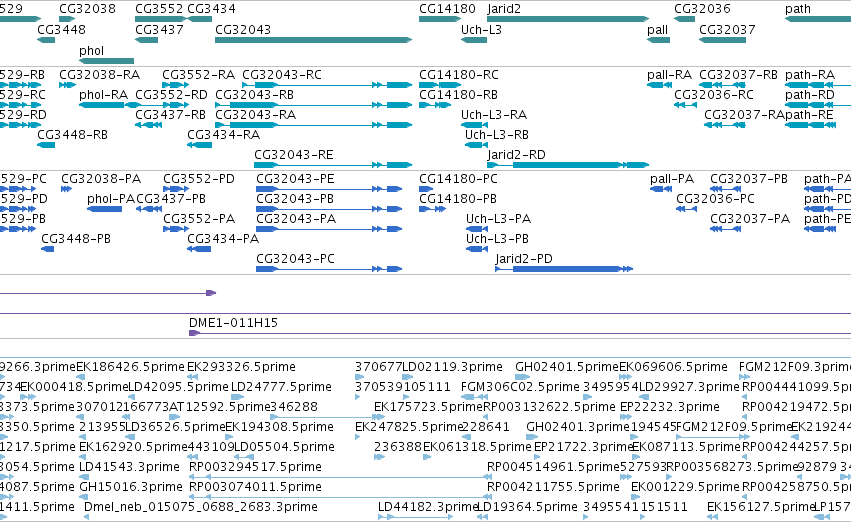The width and height of the screenshot is (851, 522).
Task: Select EST LD24777.5prime
Action: click(x=281, y=387)
